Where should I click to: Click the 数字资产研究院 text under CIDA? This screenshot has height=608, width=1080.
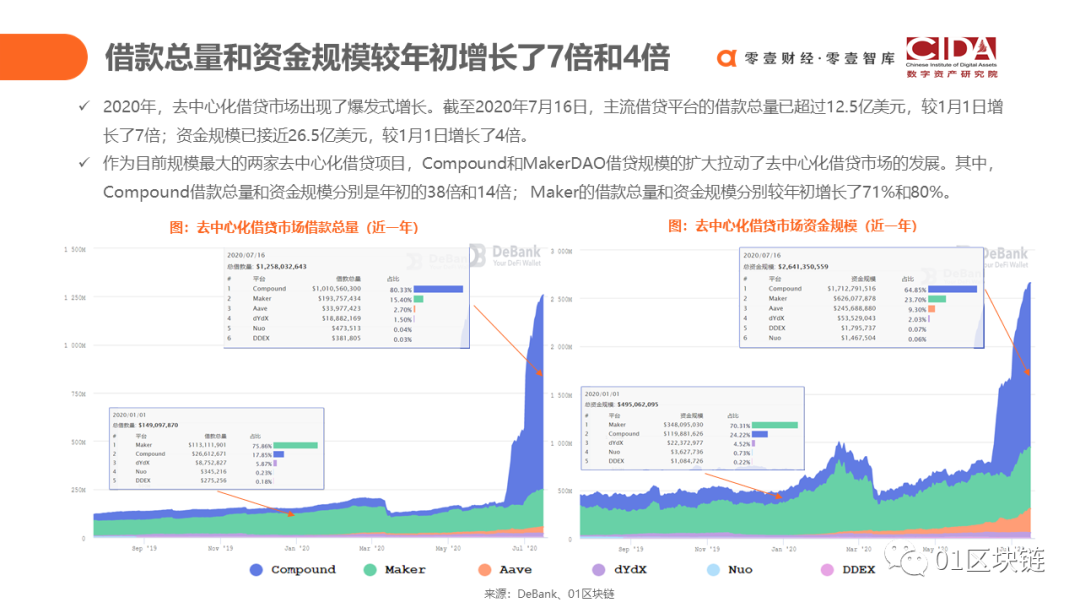tap(952, 74)
